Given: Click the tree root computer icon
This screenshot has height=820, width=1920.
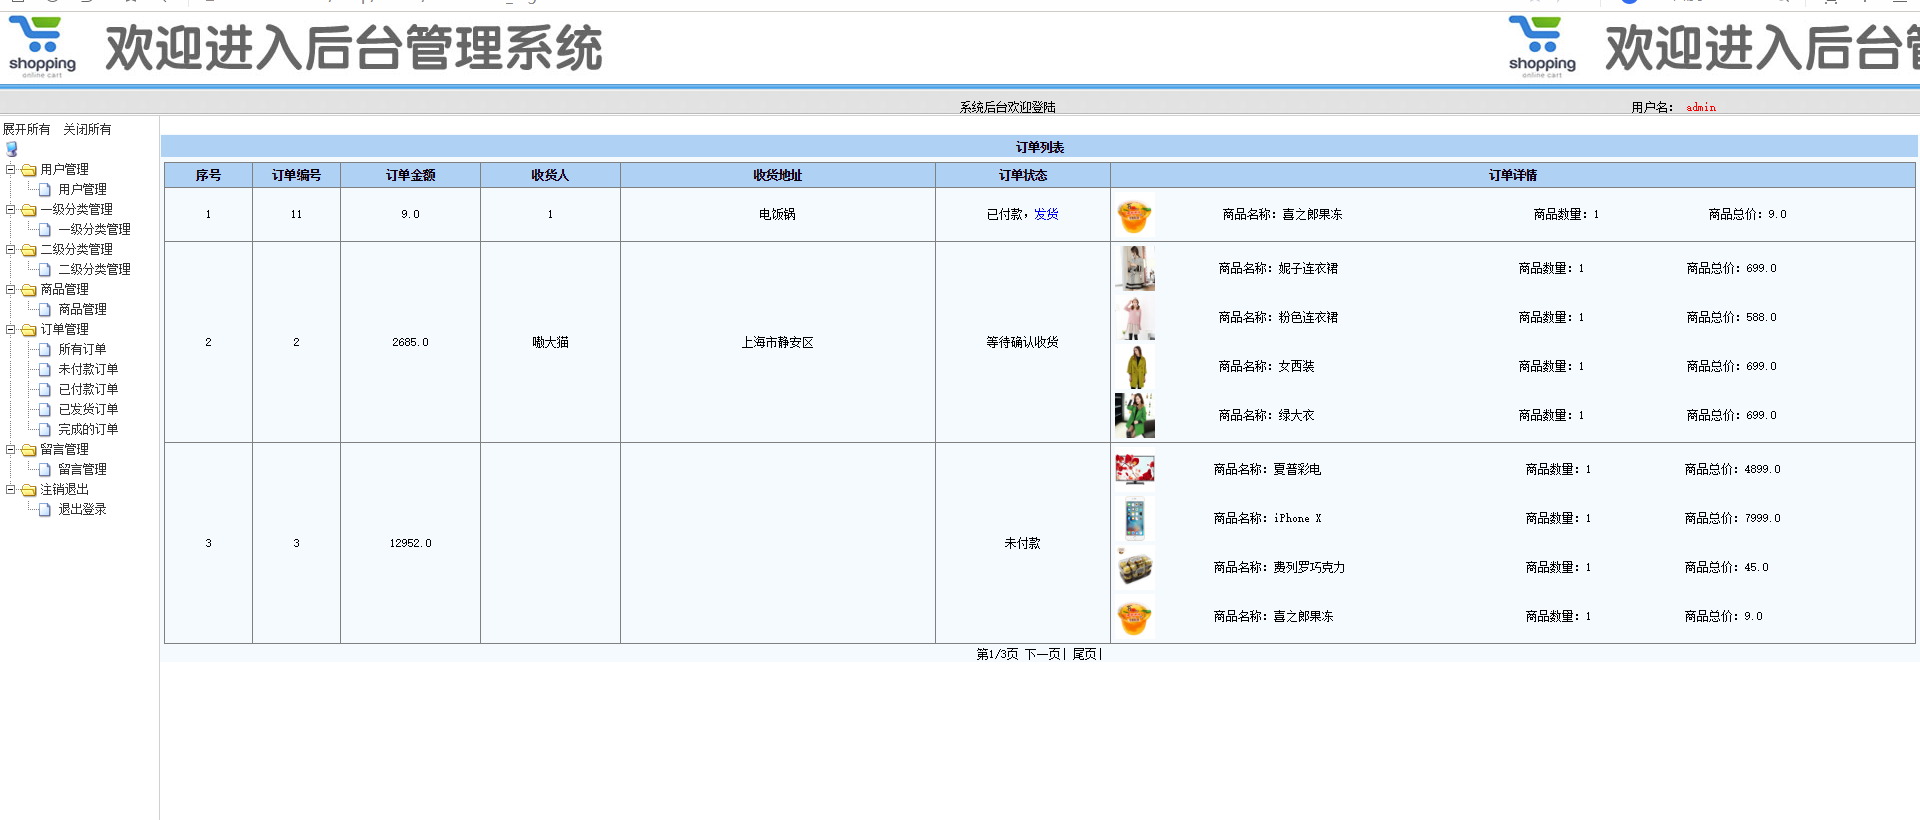Looking at the screenshot, I should 12,149.
